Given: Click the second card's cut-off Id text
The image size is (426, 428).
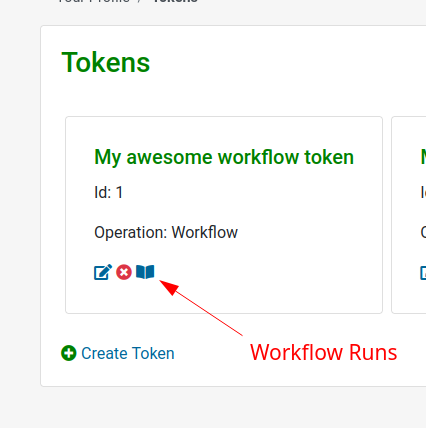Looking at the screenshot, I should coord(423,192).
